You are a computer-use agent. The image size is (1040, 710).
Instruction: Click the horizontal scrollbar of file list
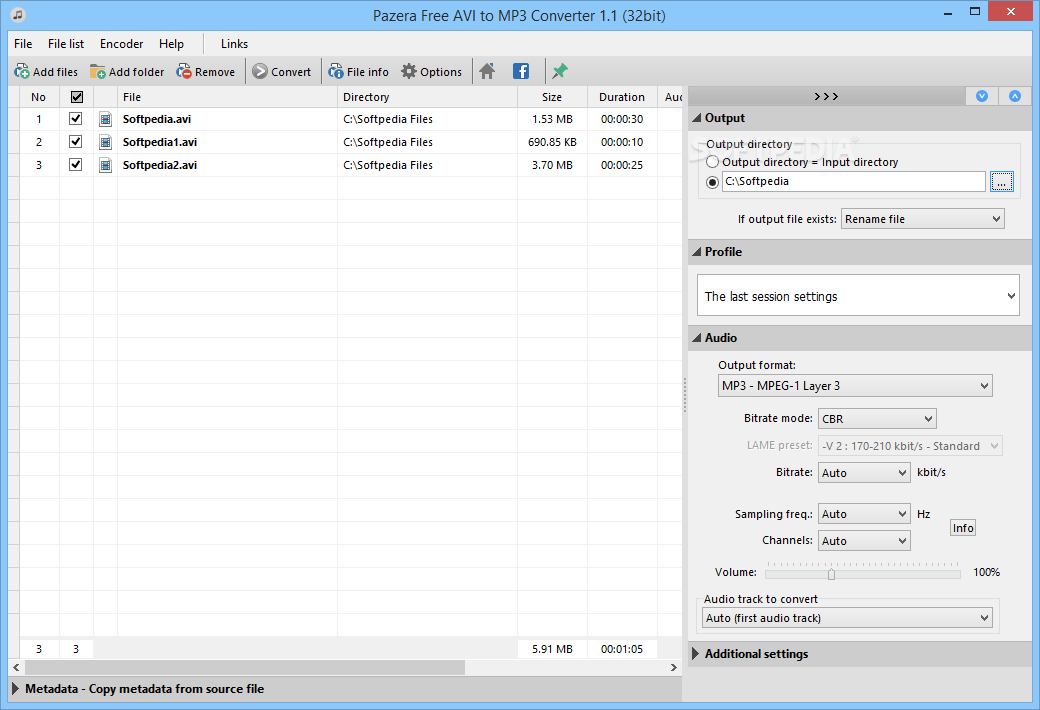point(243,668)
